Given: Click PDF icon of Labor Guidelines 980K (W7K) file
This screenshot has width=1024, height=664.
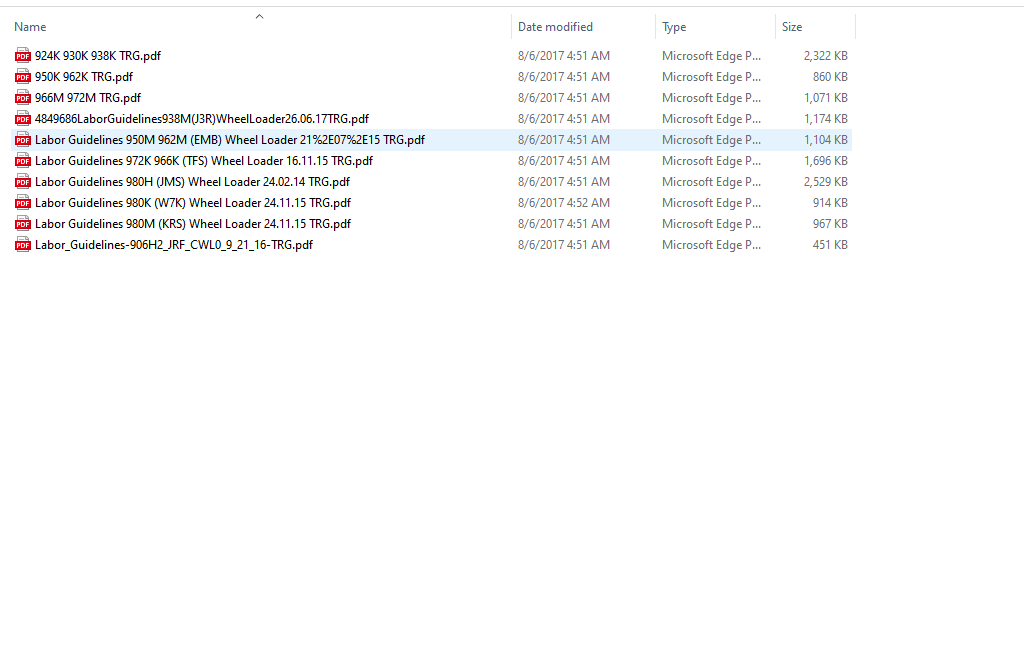Looking at the screenshot, I should point(23,202).
